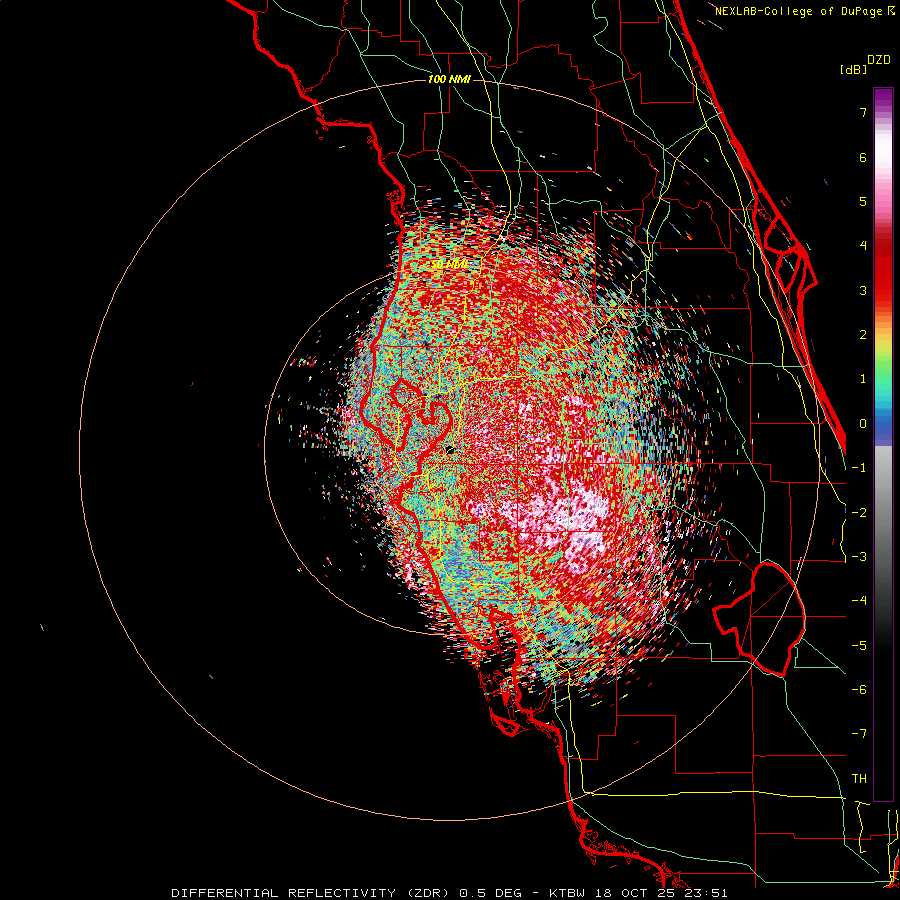This screenshot has width=900, height=900.
Task: Click the vertical ZDR color scale bar
Action: pos(883,444)
